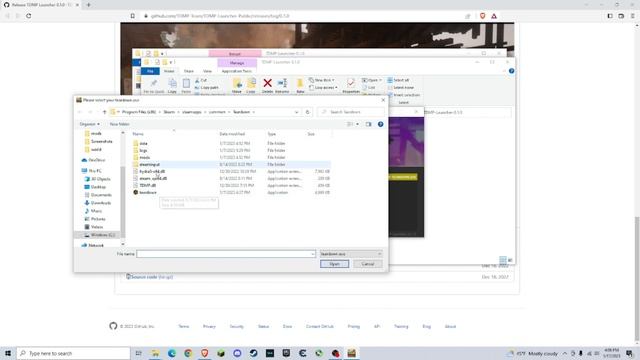
Task: Click steamapps in the breadcrumb path
Action: [192, 112]
